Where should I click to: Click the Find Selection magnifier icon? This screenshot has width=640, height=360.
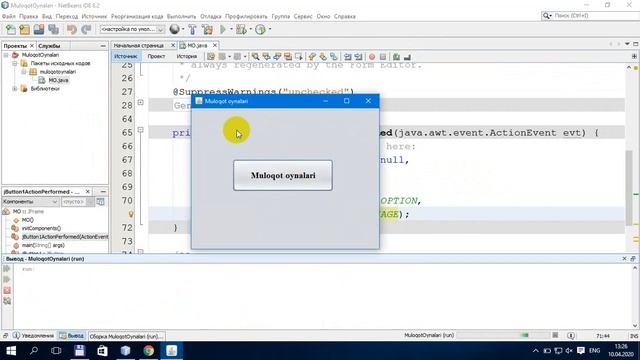tap(256, 56)
